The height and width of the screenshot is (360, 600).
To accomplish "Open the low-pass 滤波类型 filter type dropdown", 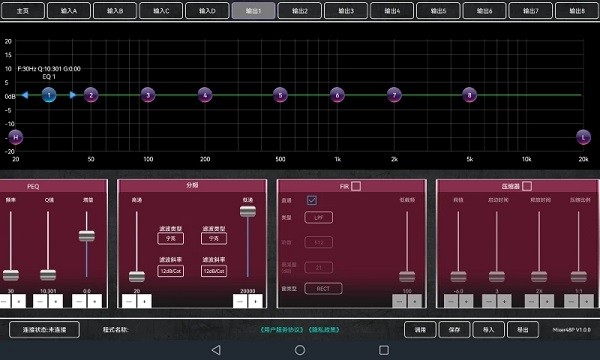I will (x=214, y=238).
